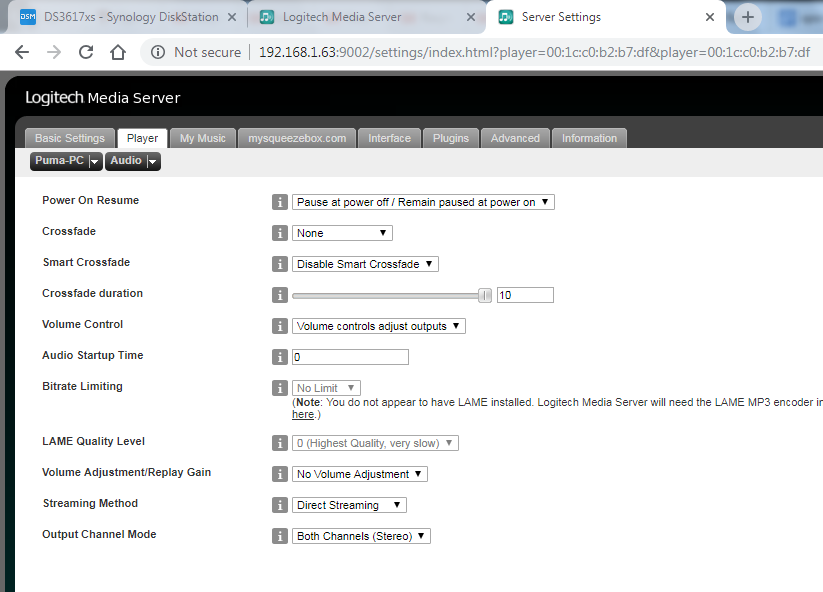The height and width of the screenshot is (592, 823).
Task: Switch to DS3617xs Synology DiskStation browser tab
Action: click(x=126, y=17)
